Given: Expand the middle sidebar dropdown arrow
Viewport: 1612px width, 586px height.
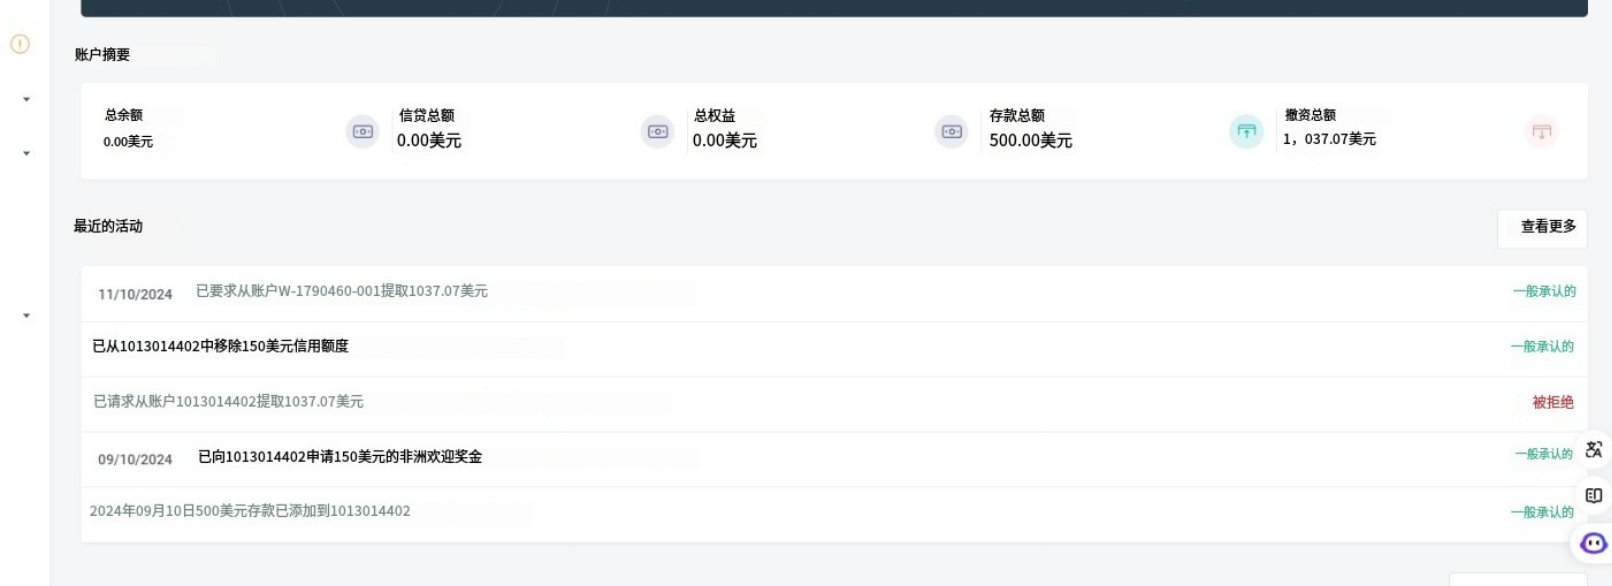Looking at the screenshot, I should (x=26, y=154).
